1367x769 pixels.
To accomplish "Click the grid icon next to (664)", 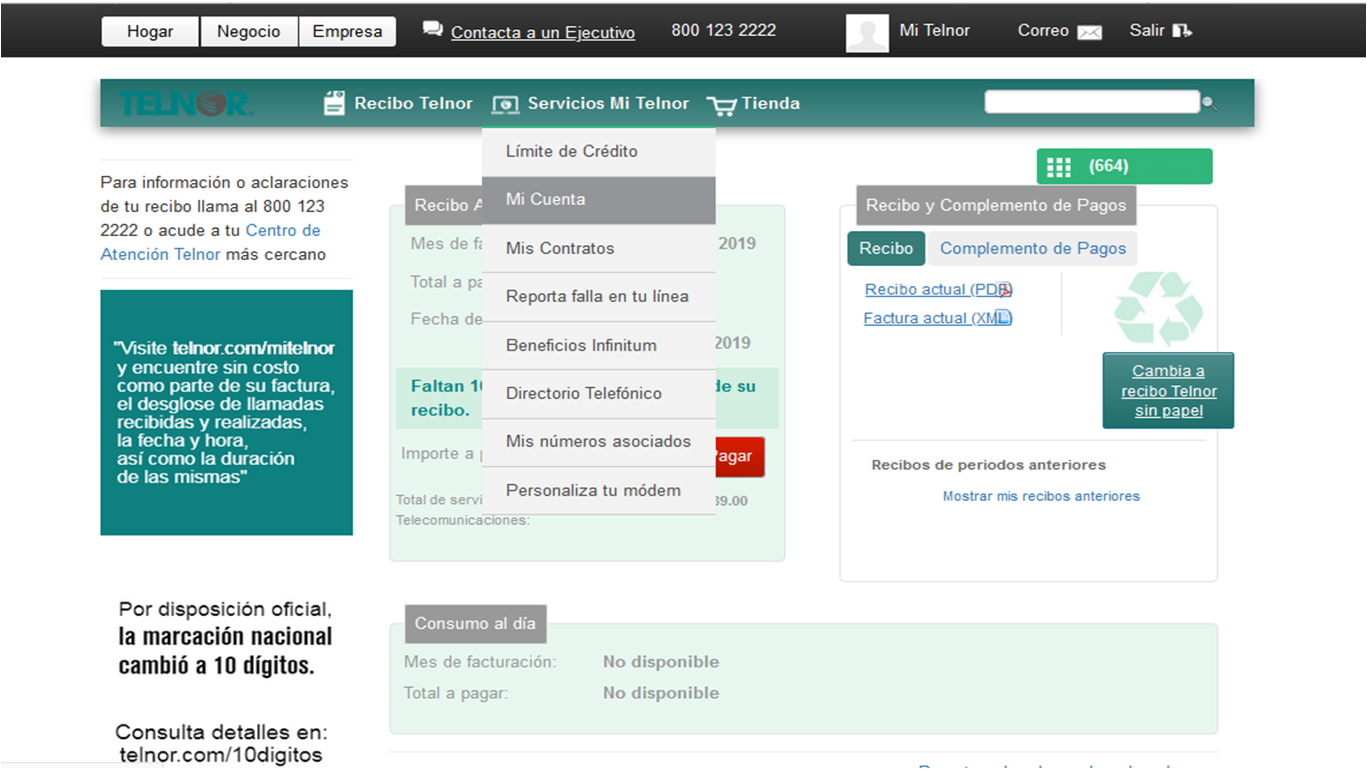I will tap(1059, 167).
